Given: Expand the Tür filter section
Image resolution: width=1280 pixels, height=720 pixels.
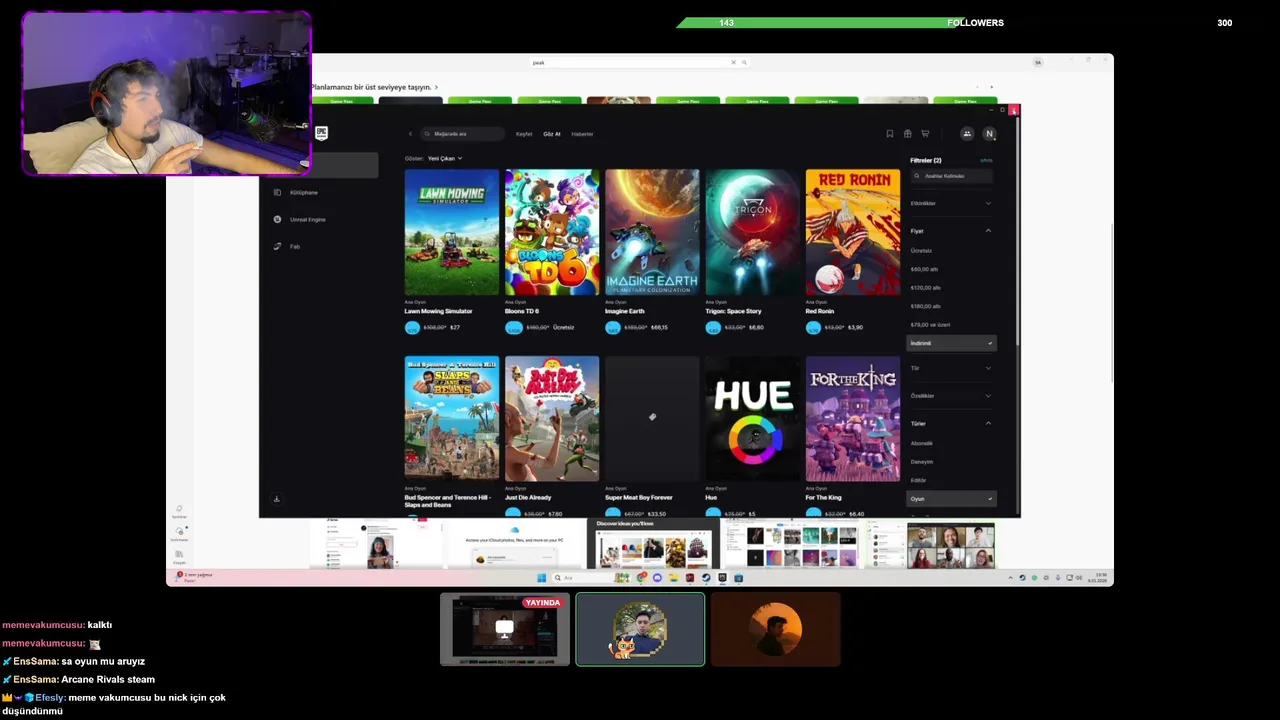Looking at the screenshot, I should coord(951,368).
